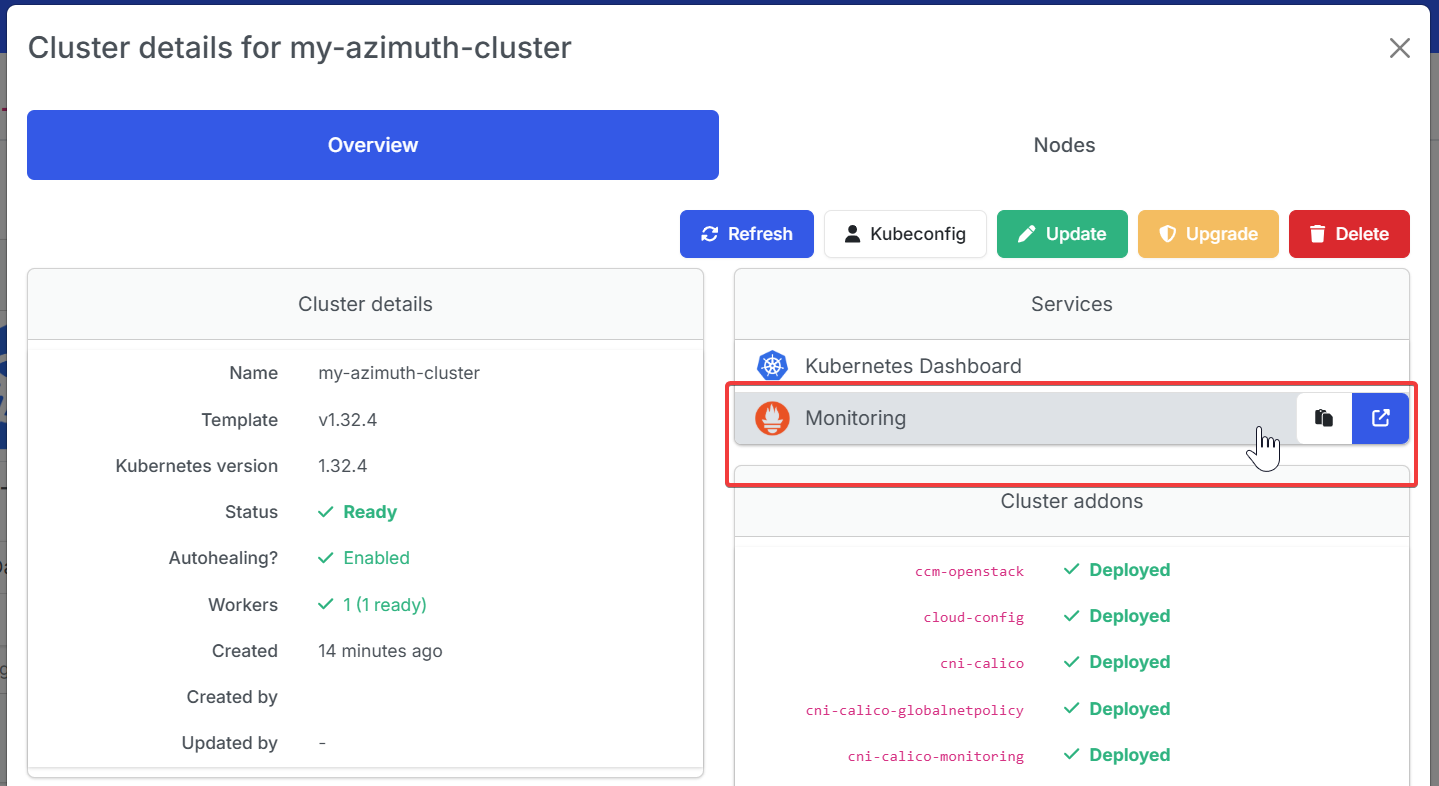
Task: Click the Kubeconfig button
Action: coord(905,234)
